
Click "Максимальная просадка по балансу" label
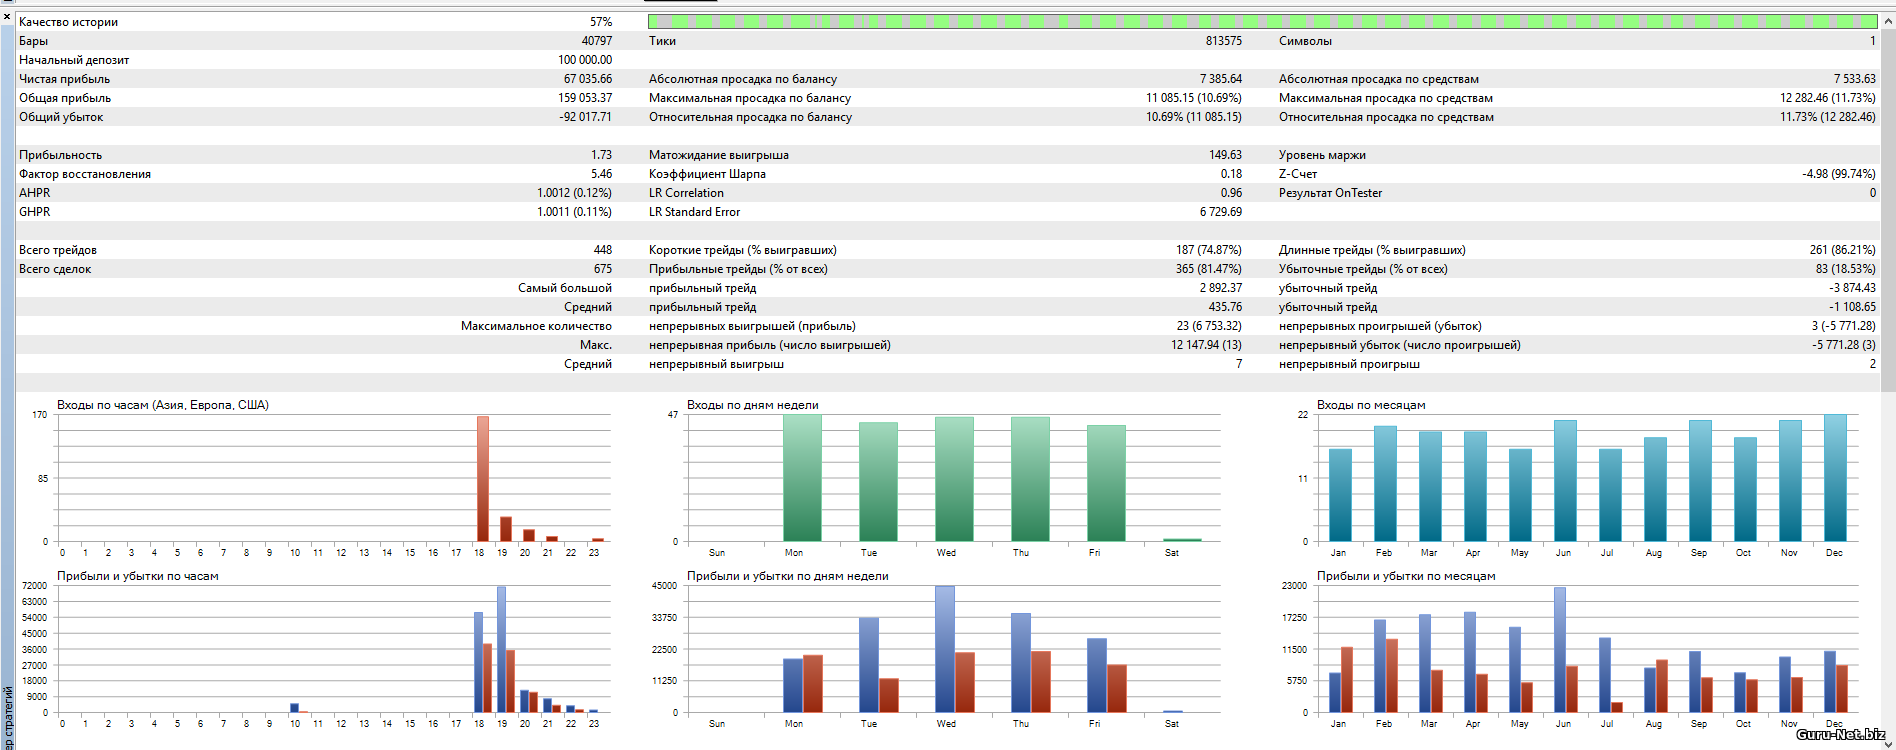click(750, 98)
